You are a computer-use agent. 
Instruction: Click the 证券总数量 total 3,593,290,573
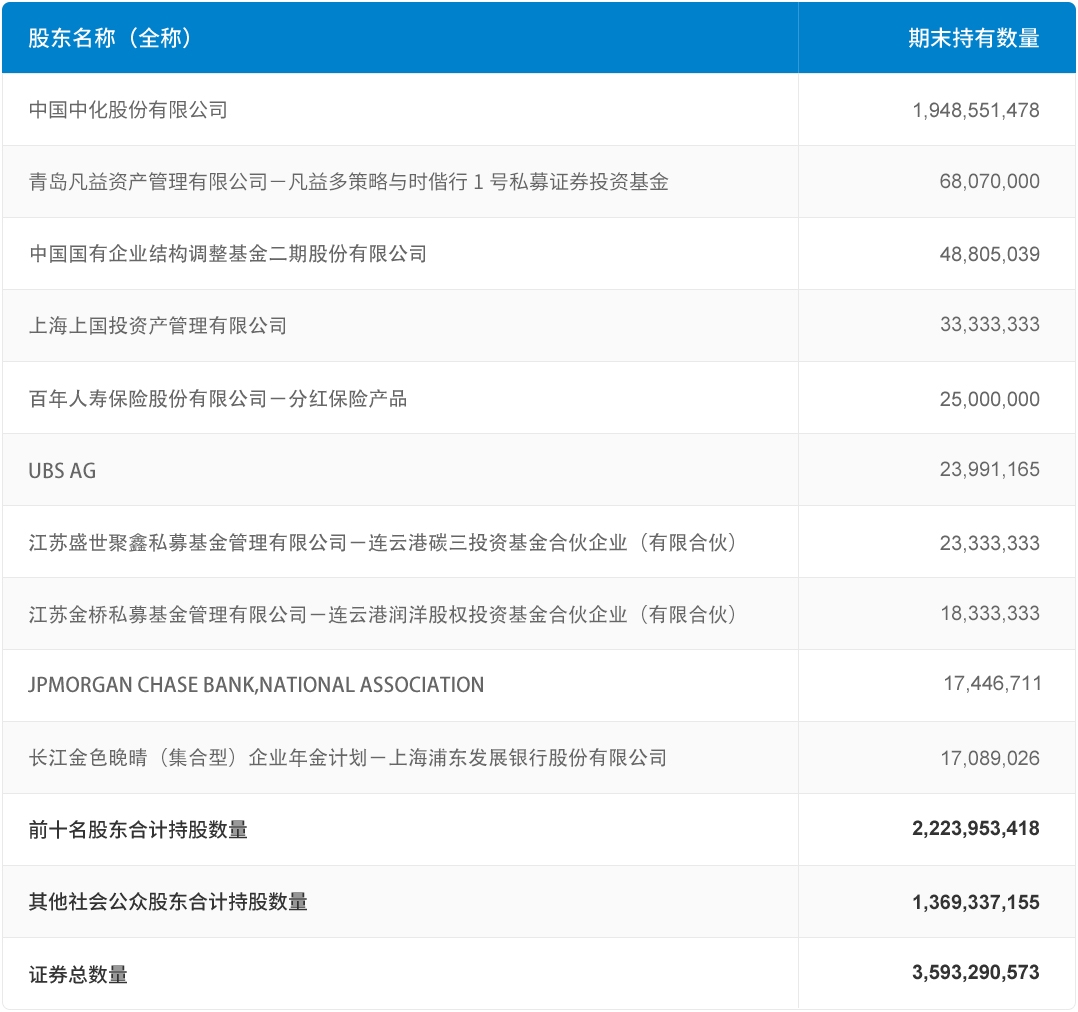975,973
